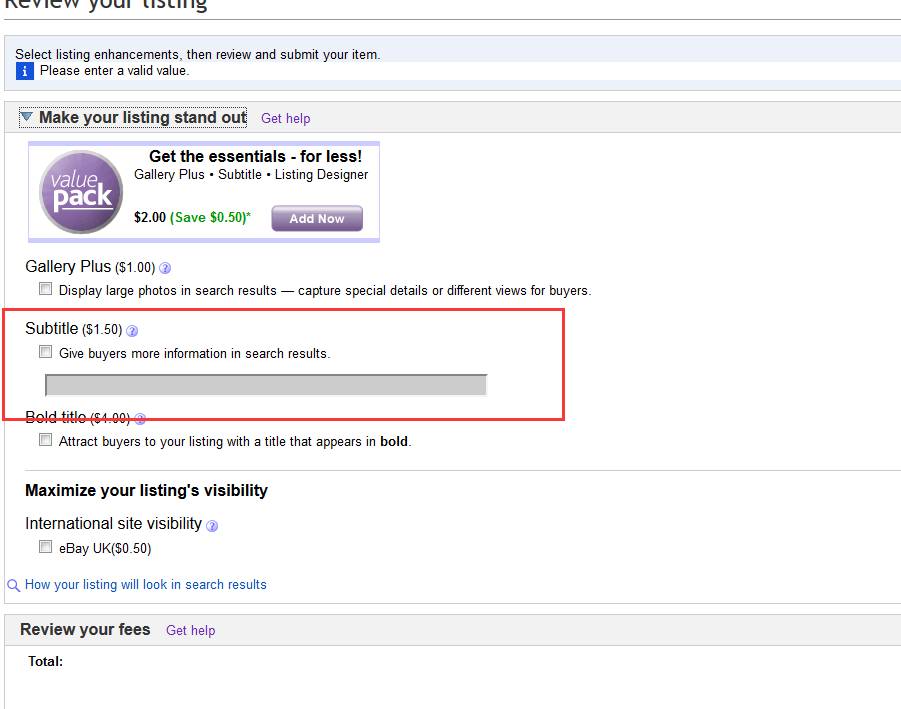Viewport: 901px width, 709px height.
Task: Click the magnifier icon beside search results preview
Action: coord(13,585)
